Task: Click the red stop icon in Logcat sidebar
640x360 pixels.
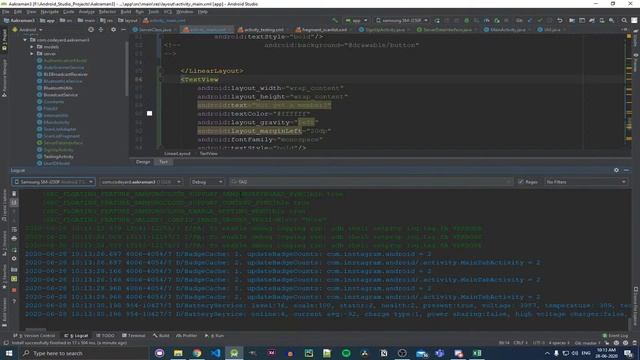Action: click(14, 290)
